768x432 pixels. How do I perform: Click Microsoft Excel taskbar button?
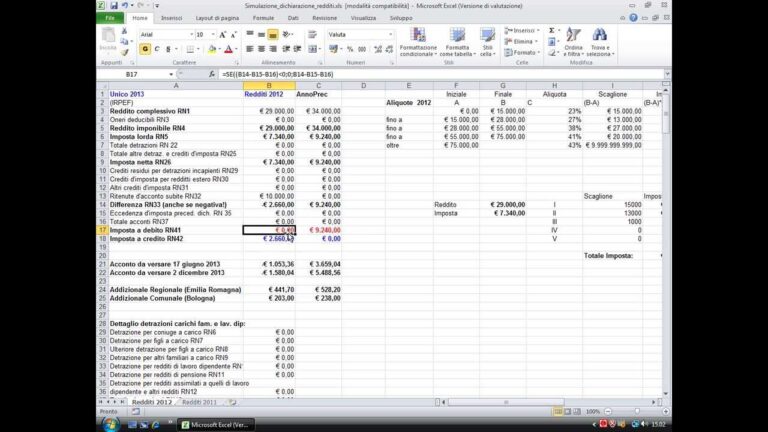(x=216, y=425)
